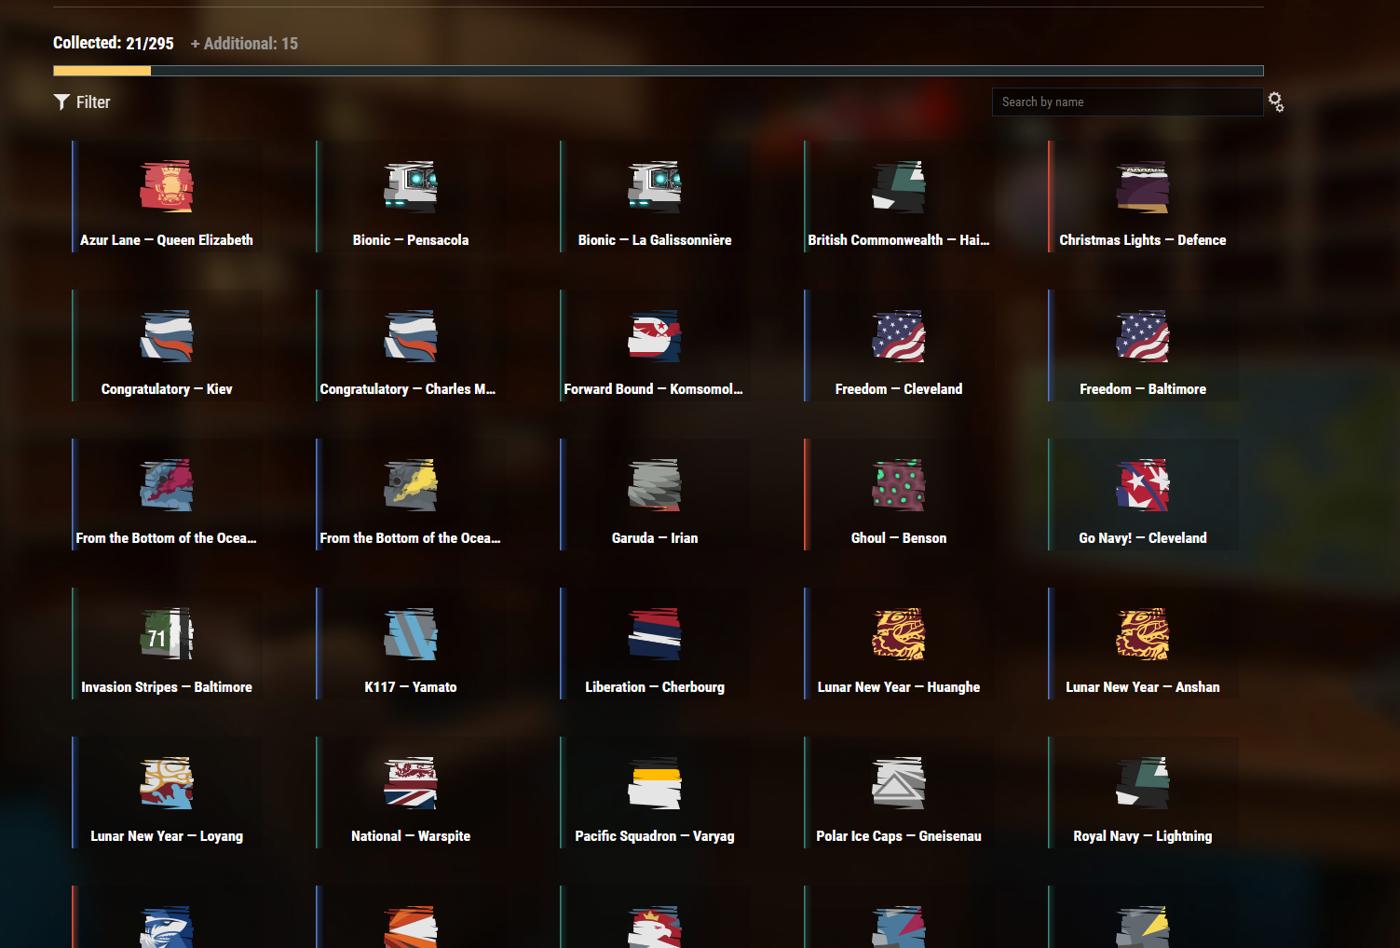Image resolution: width=1400 pixels, height=948 pixels.
Task: Choose the British Commonwealth camouflage icon
Action: tap(898, 186)
